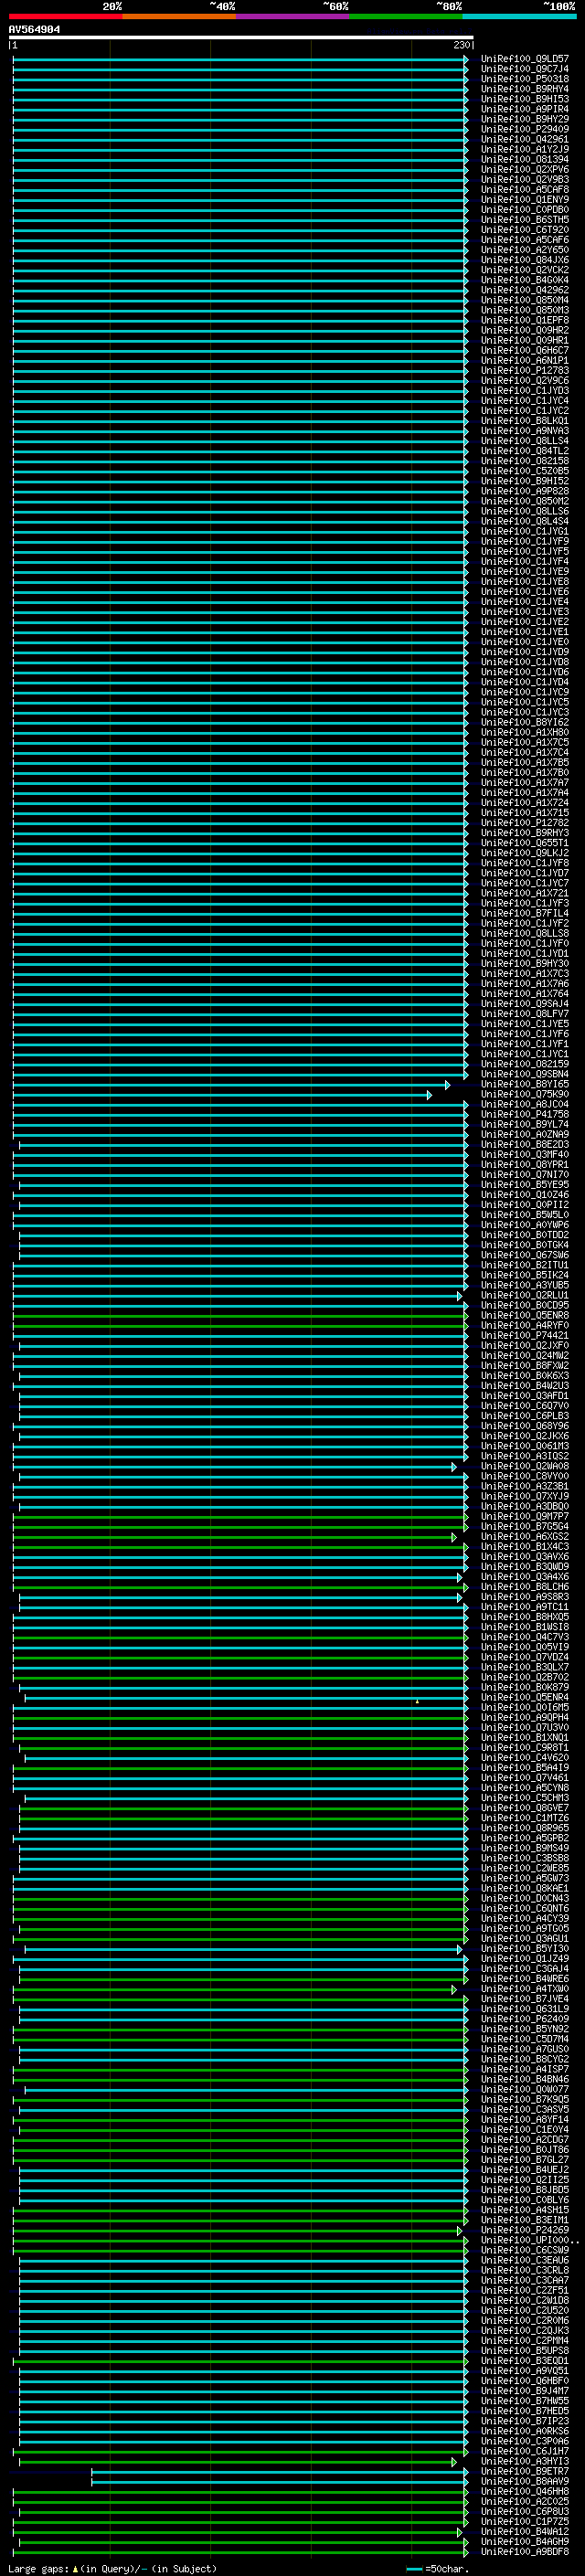
Task: Select label UniRef100_C6T920
Action: pos(525,230)
